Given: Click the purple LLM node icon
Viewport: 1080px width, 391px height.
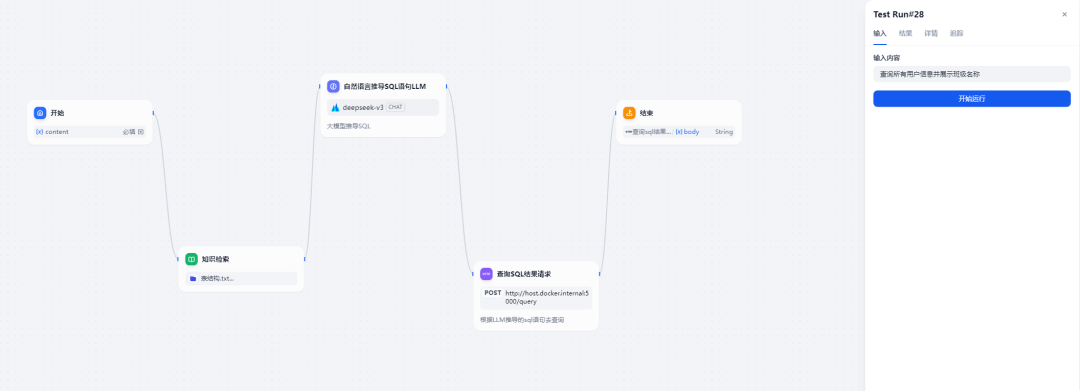Looking at the screenshot, I should point(333,86).
